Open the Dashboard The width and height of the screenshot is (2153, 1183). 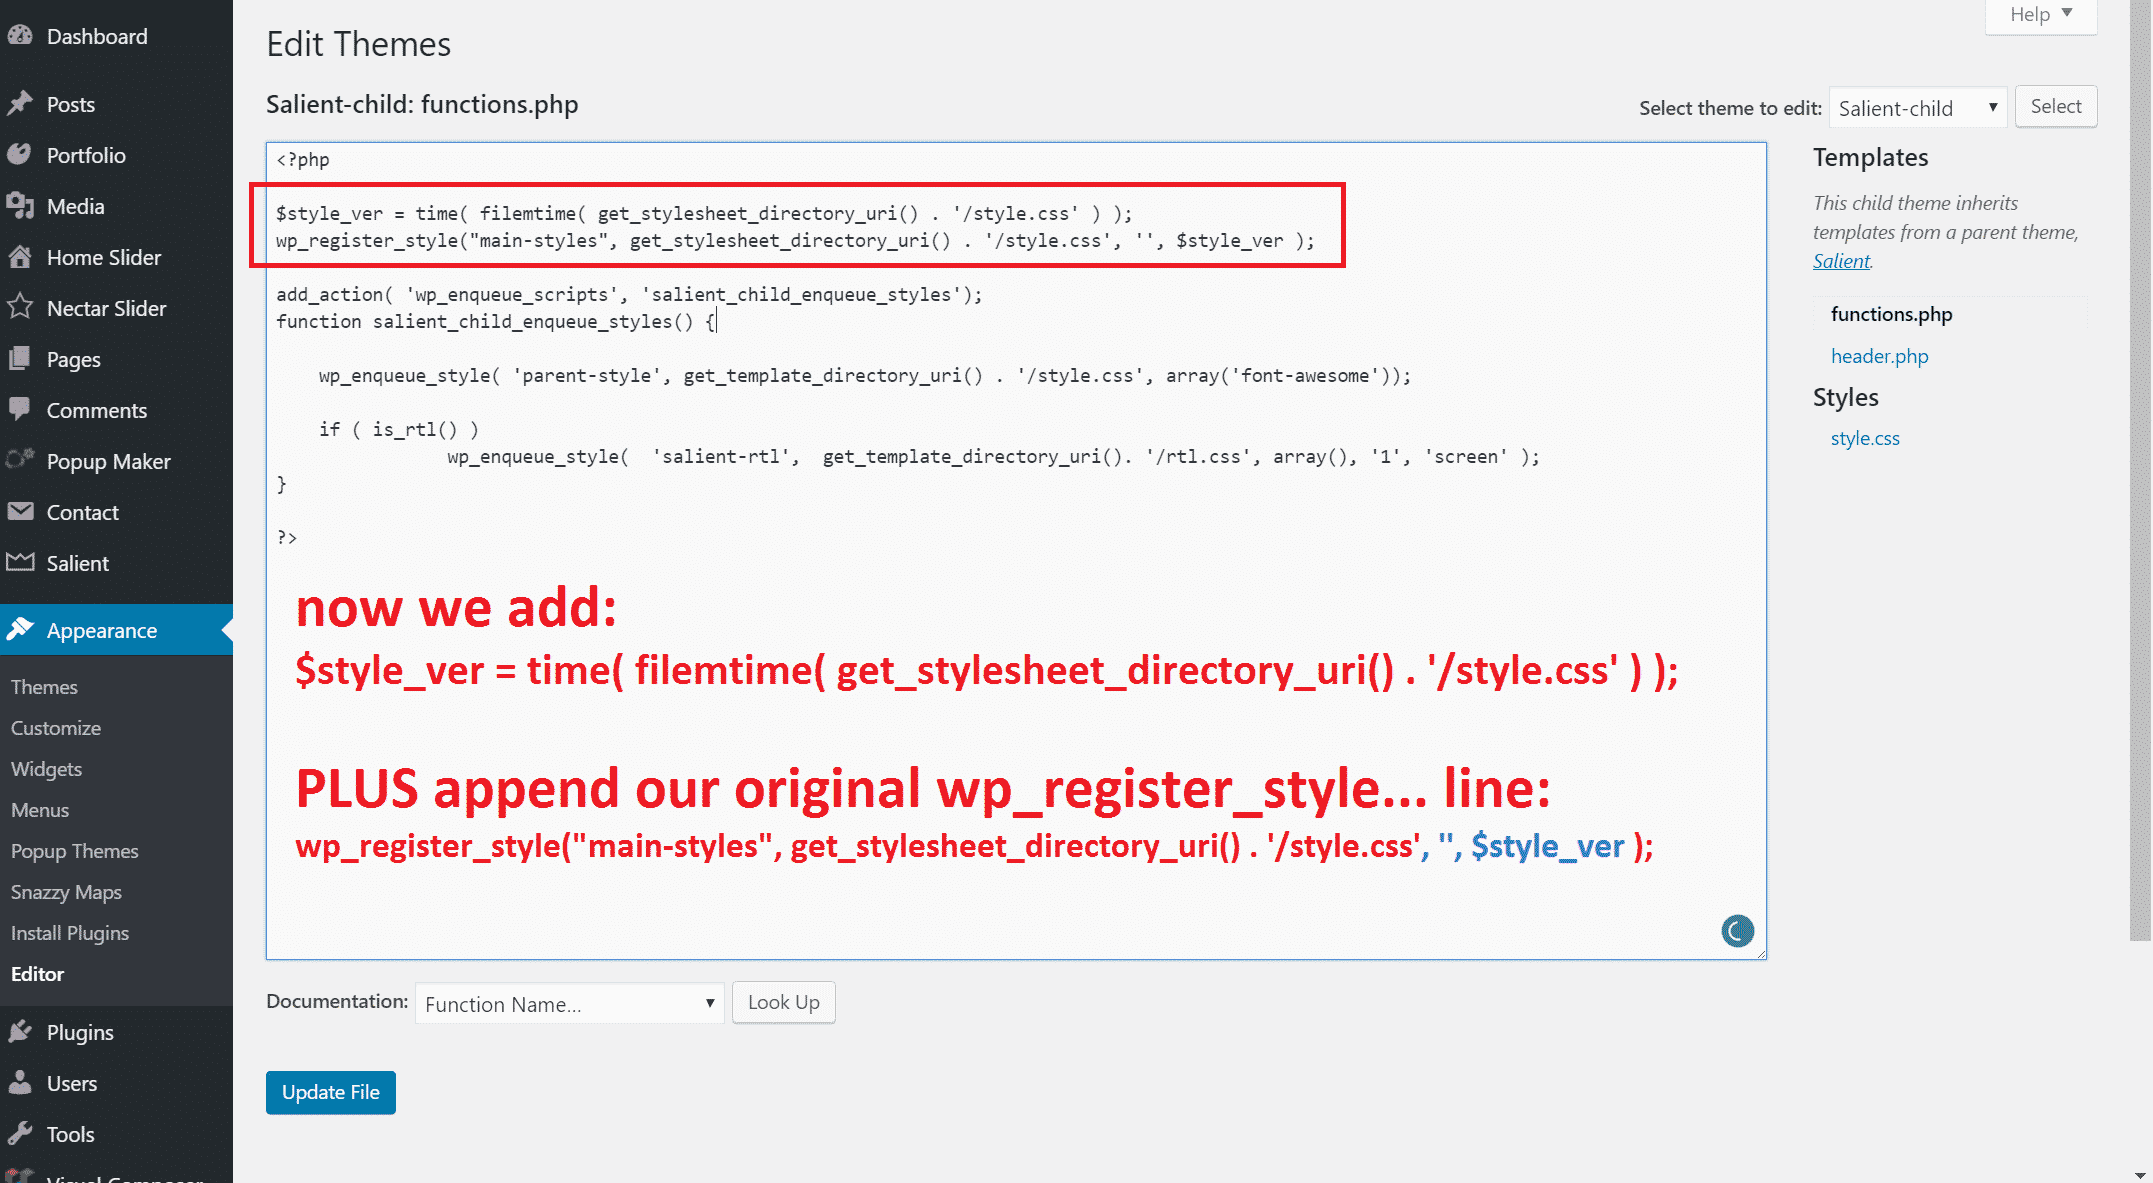[x=96, y=36]
